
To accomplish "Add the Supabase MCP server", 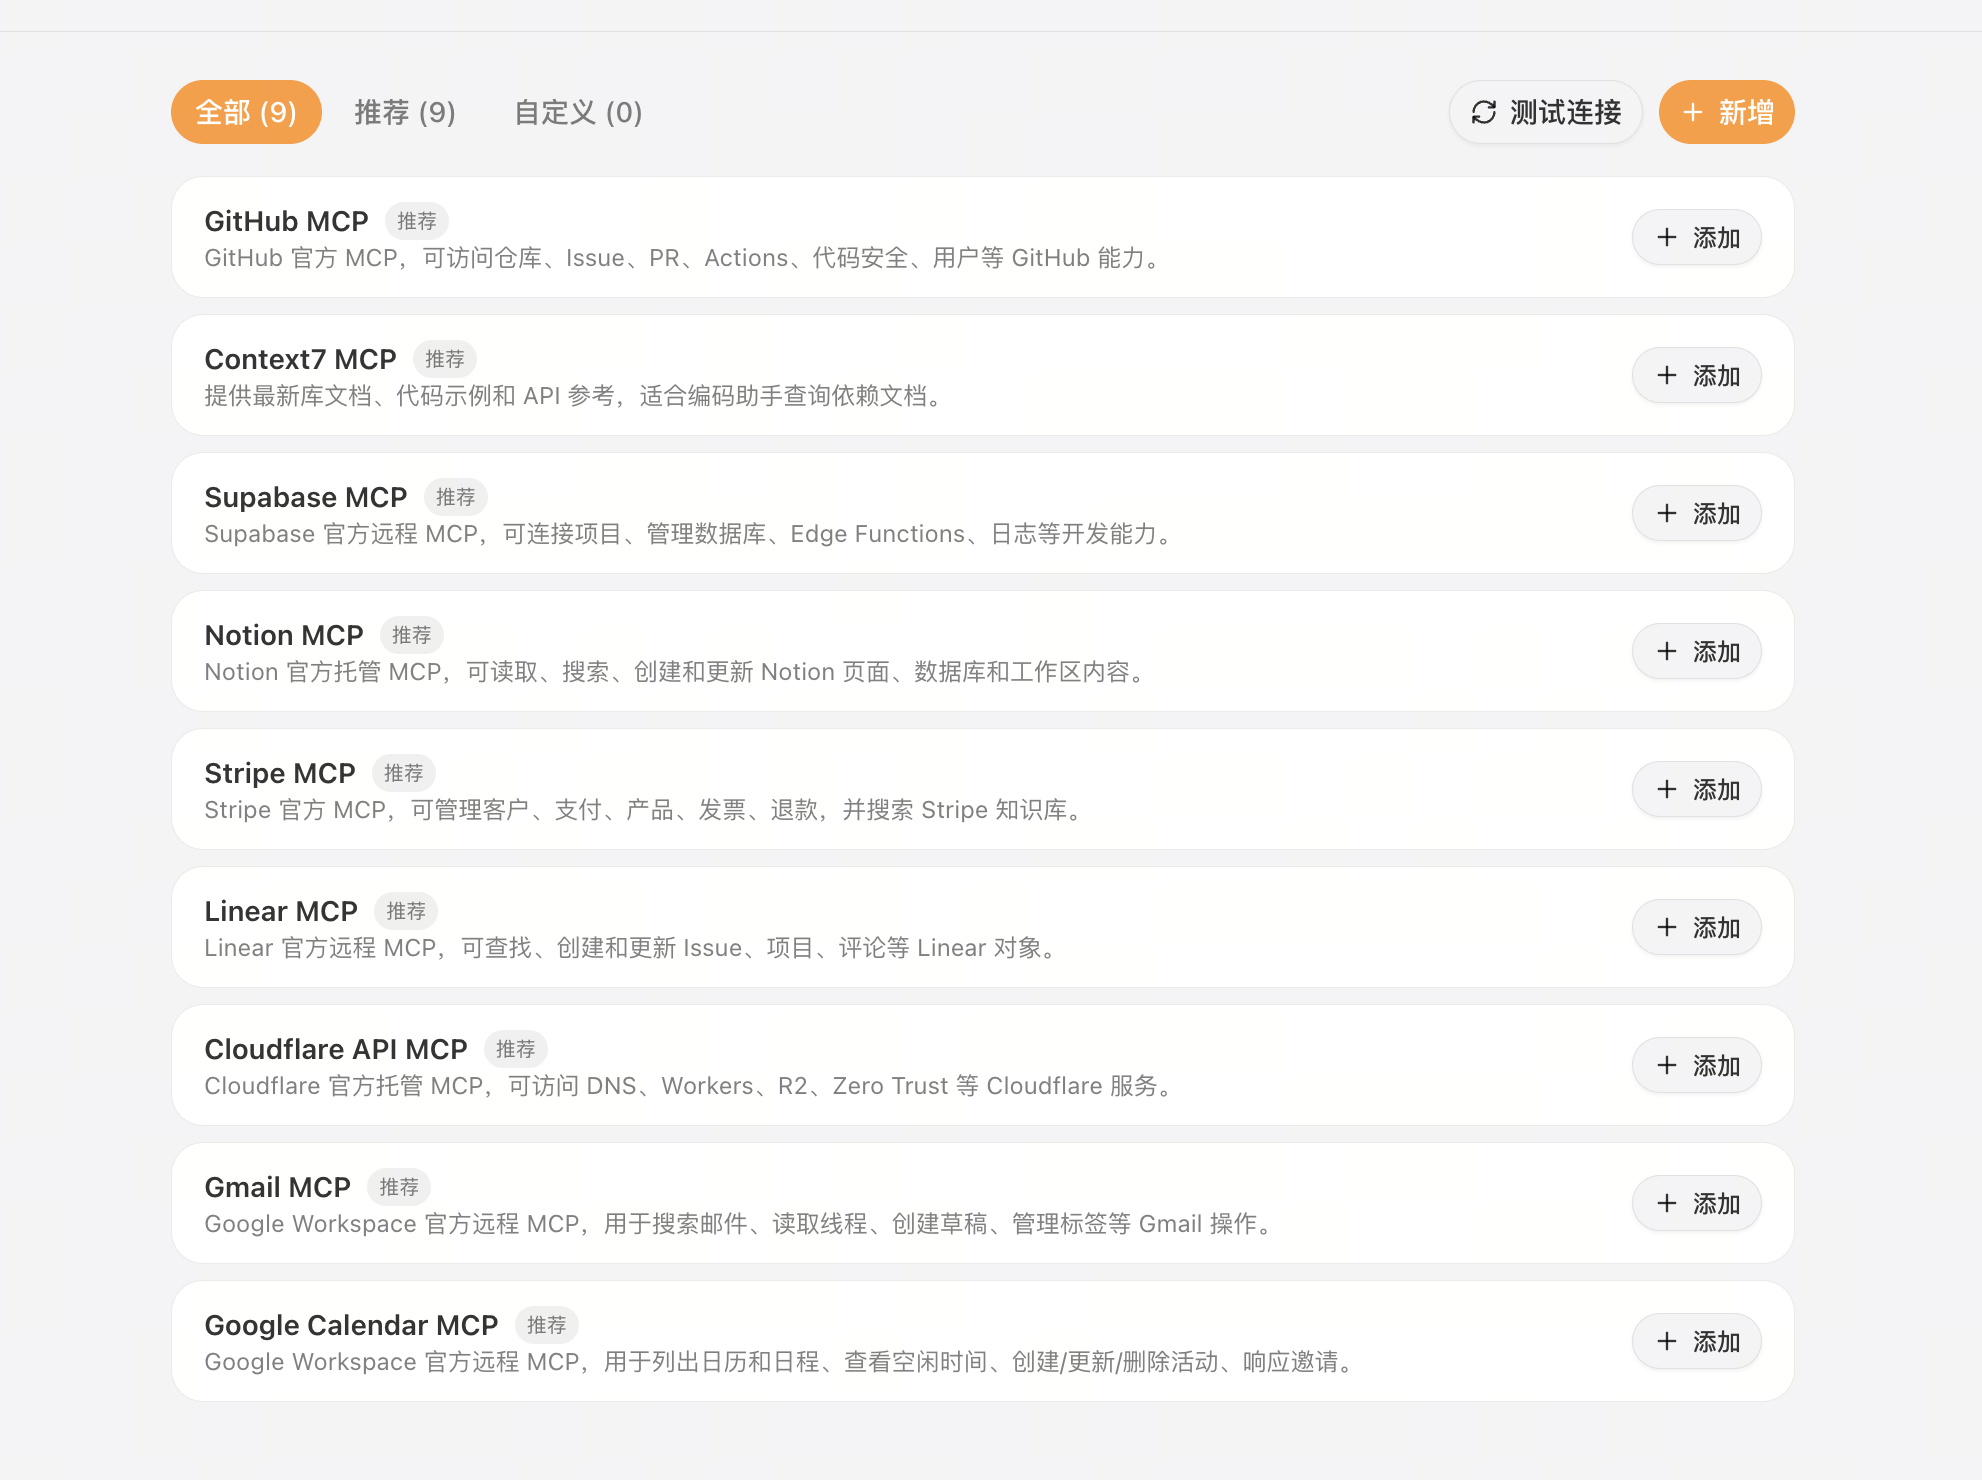I will click(x=1697, y=513).
